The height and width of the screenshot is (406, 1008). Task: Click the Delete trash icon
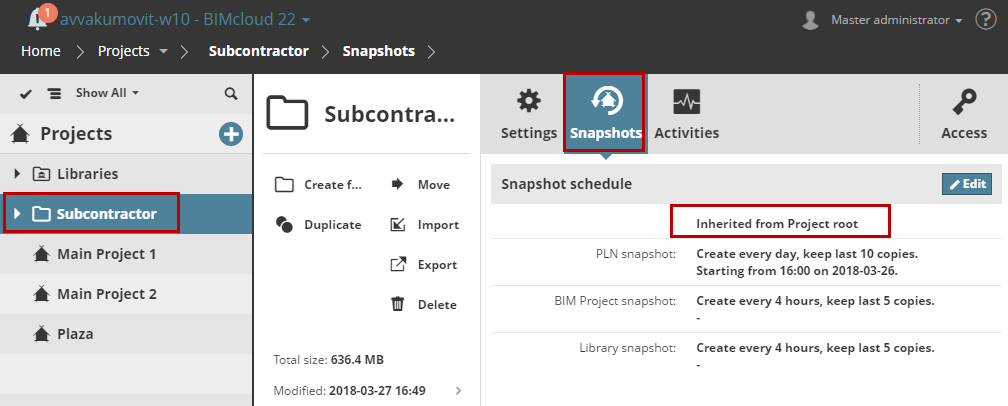click(x=397, y=304)
